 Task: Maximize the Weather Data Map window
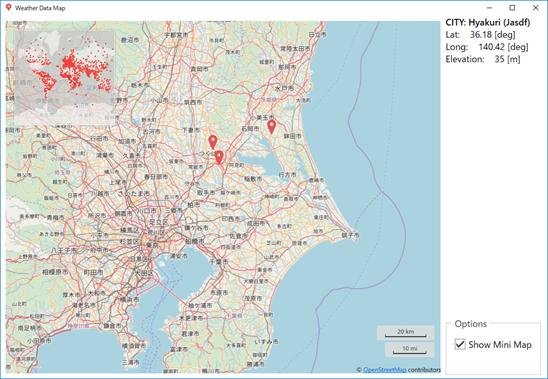click(512, 8)
